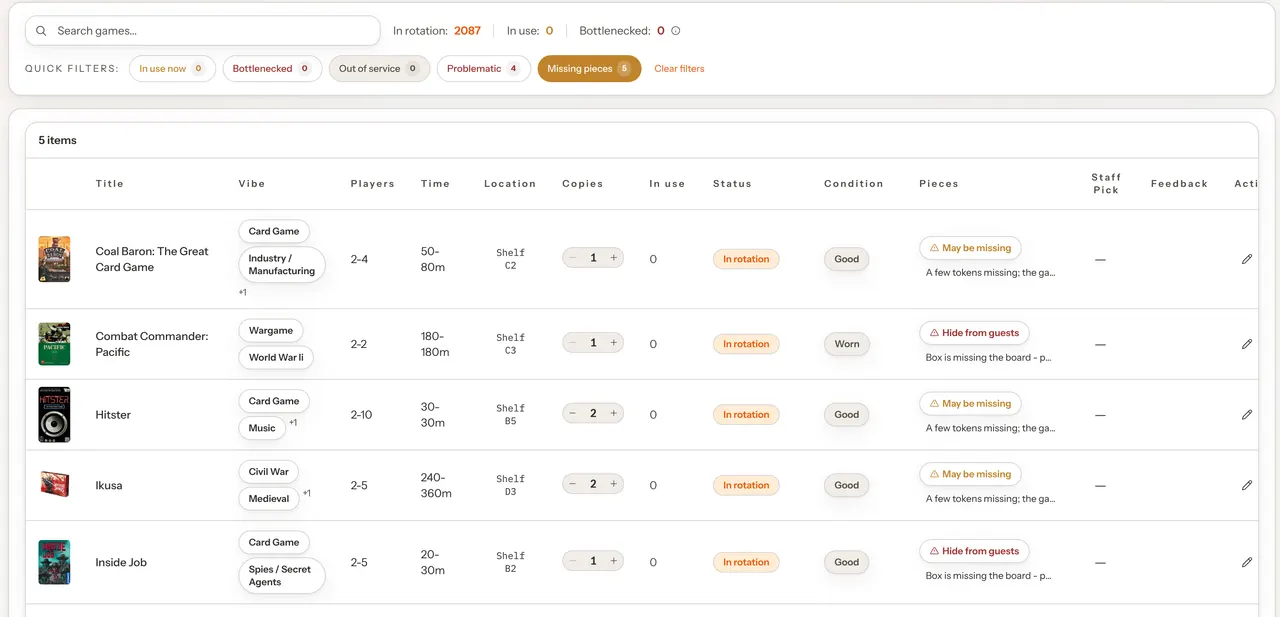This screenshot has height=617, width=1280.
Task: Click the Shelf B5 location cell
Action: pyautogui.click(x=510, y=415)
